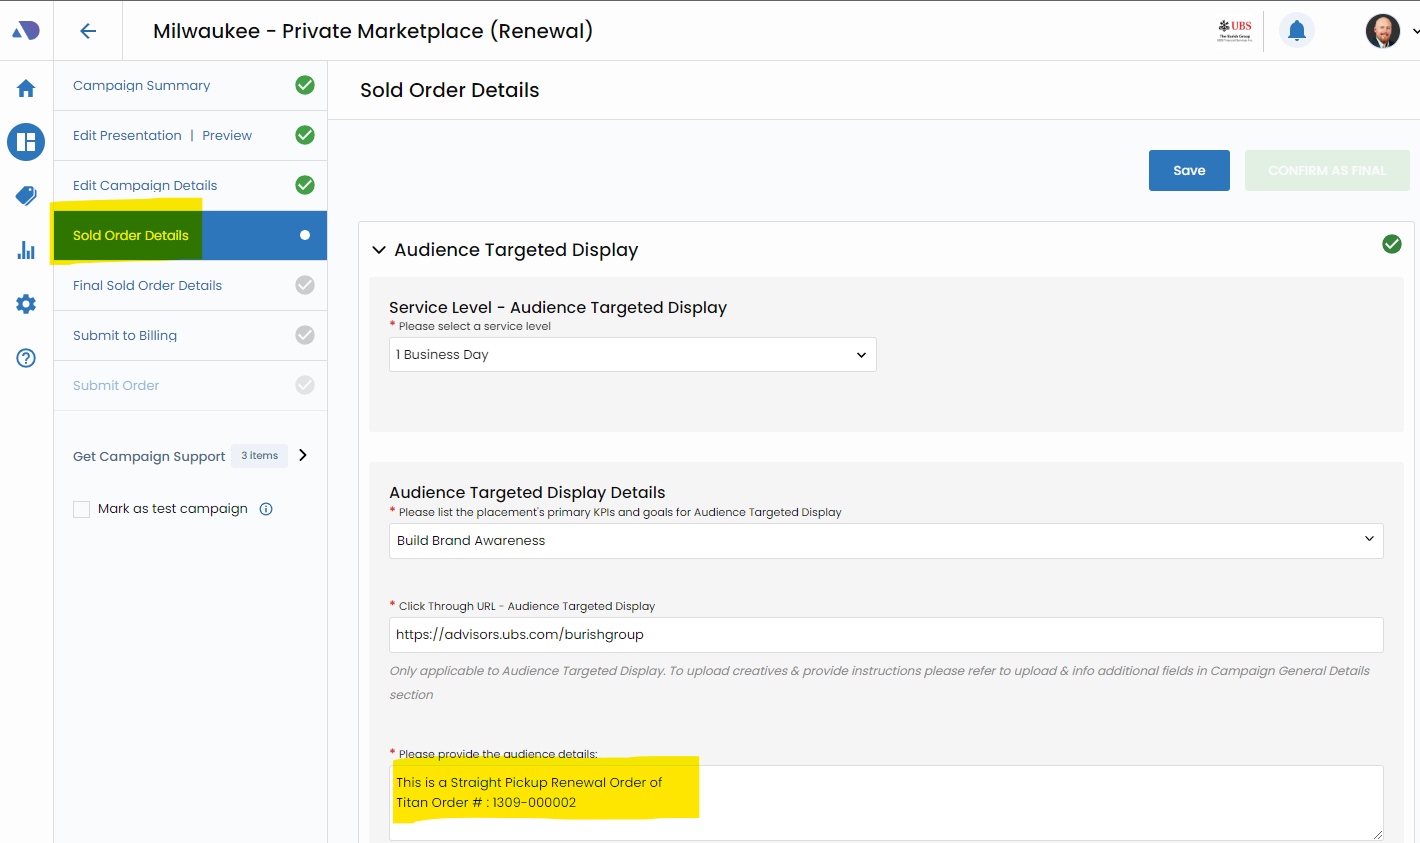1420x843 pixels.
Task: Click the Save button
Action: (x=1188, y=171)
